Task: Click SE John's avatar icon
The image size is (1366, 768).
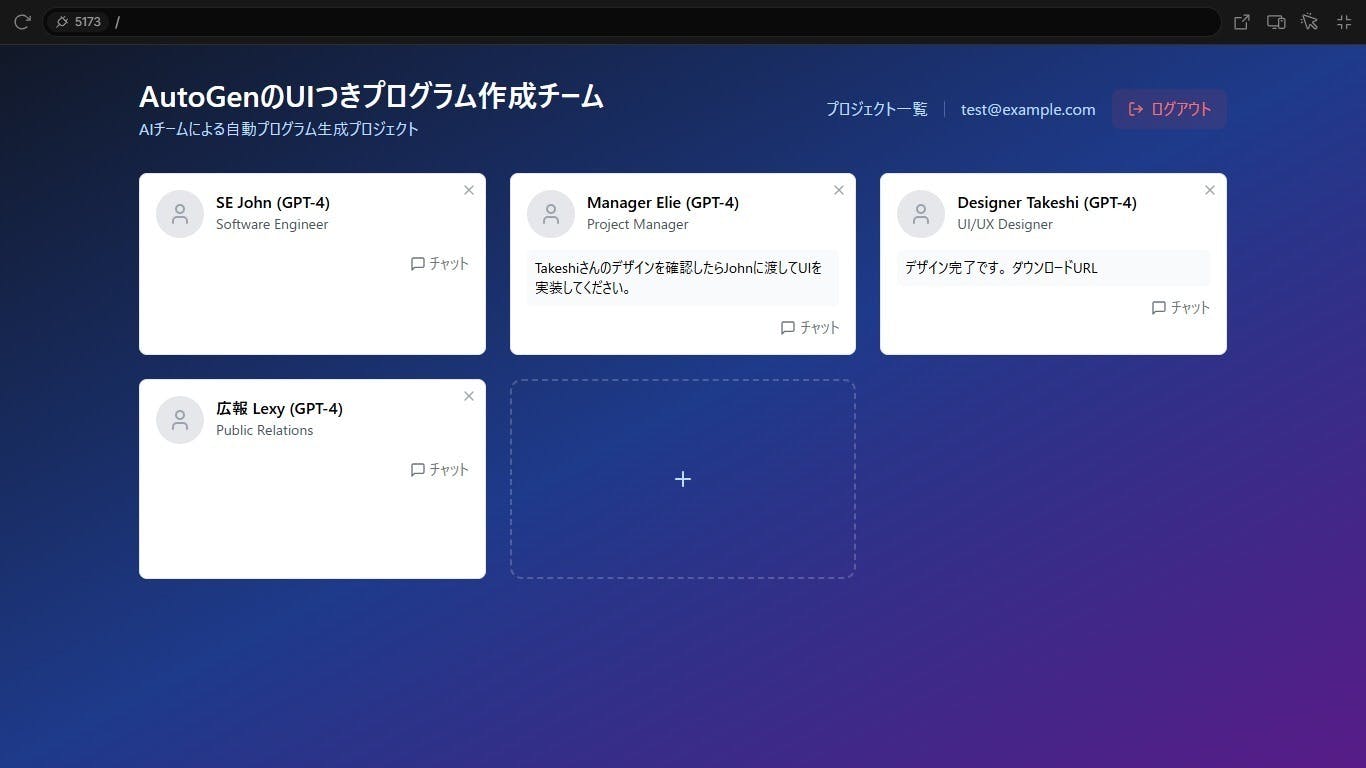Action: coord(179,213)
